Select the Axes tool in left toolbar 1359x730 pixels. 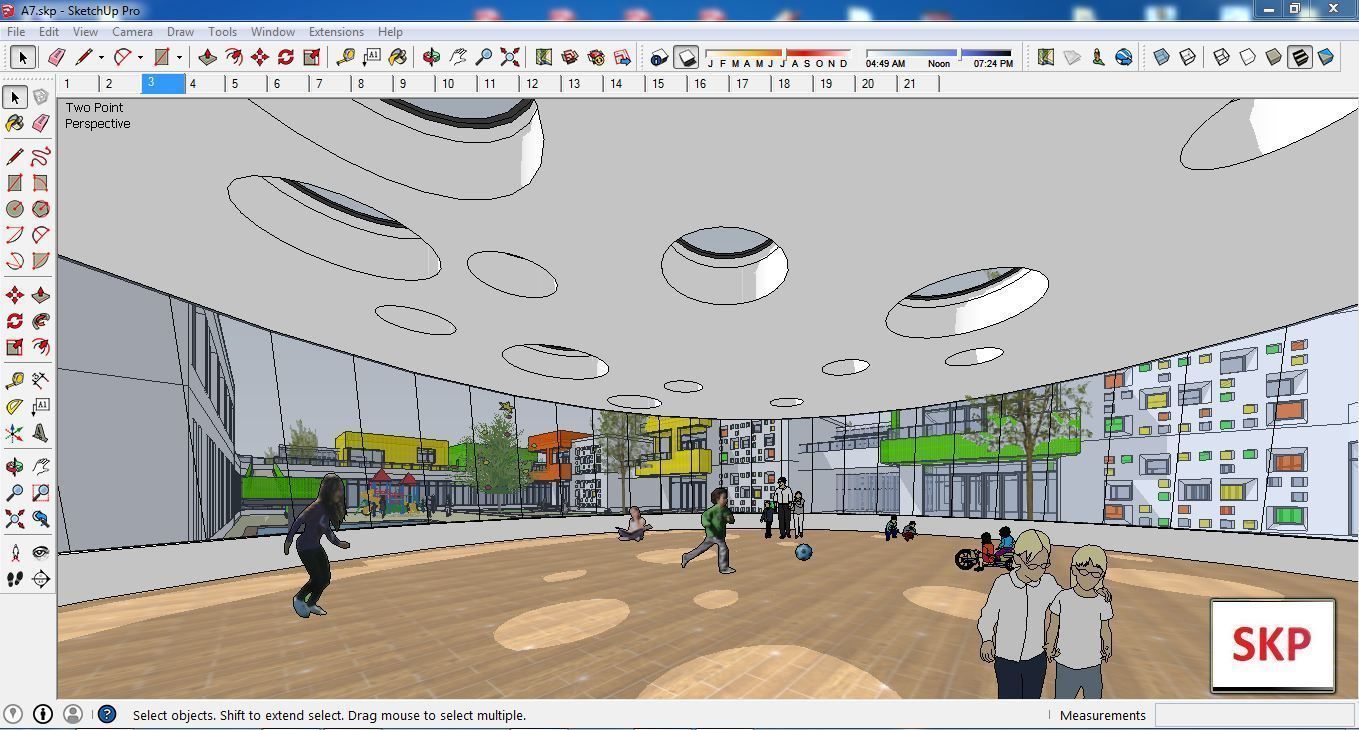coord(15,433)
